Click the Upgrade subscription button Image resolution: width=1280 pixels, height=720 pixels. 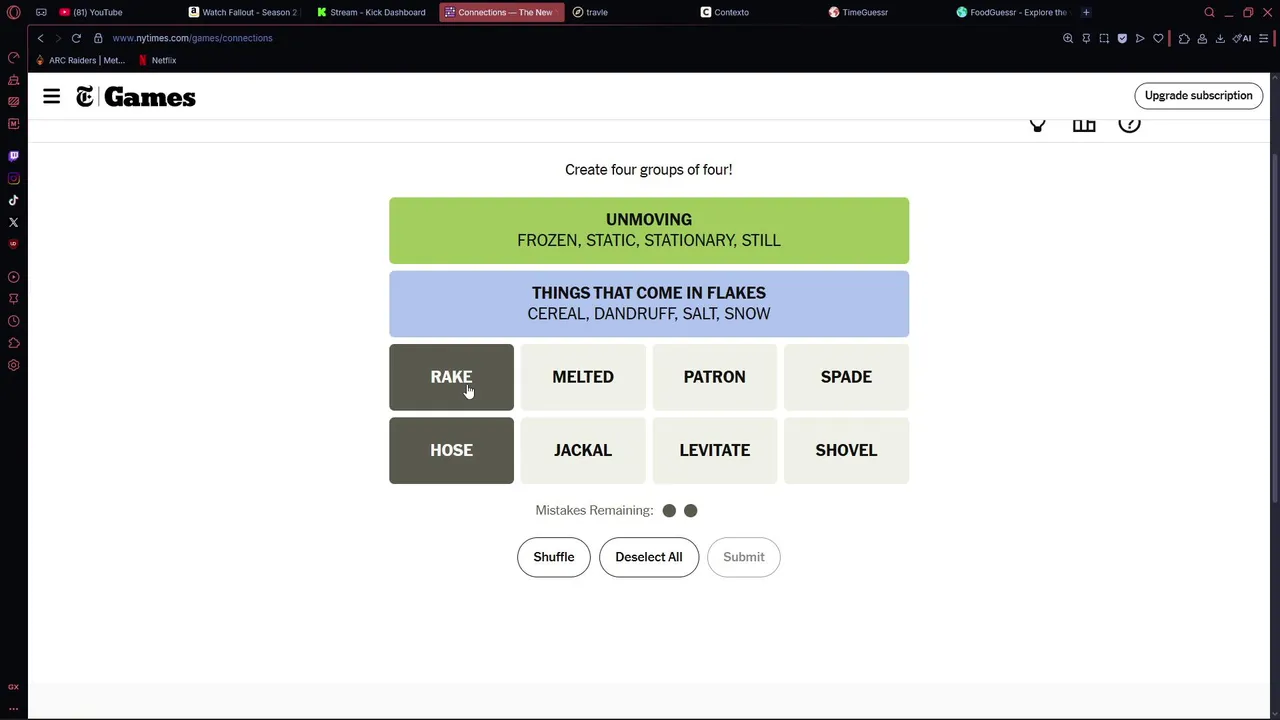[1198, 96]
